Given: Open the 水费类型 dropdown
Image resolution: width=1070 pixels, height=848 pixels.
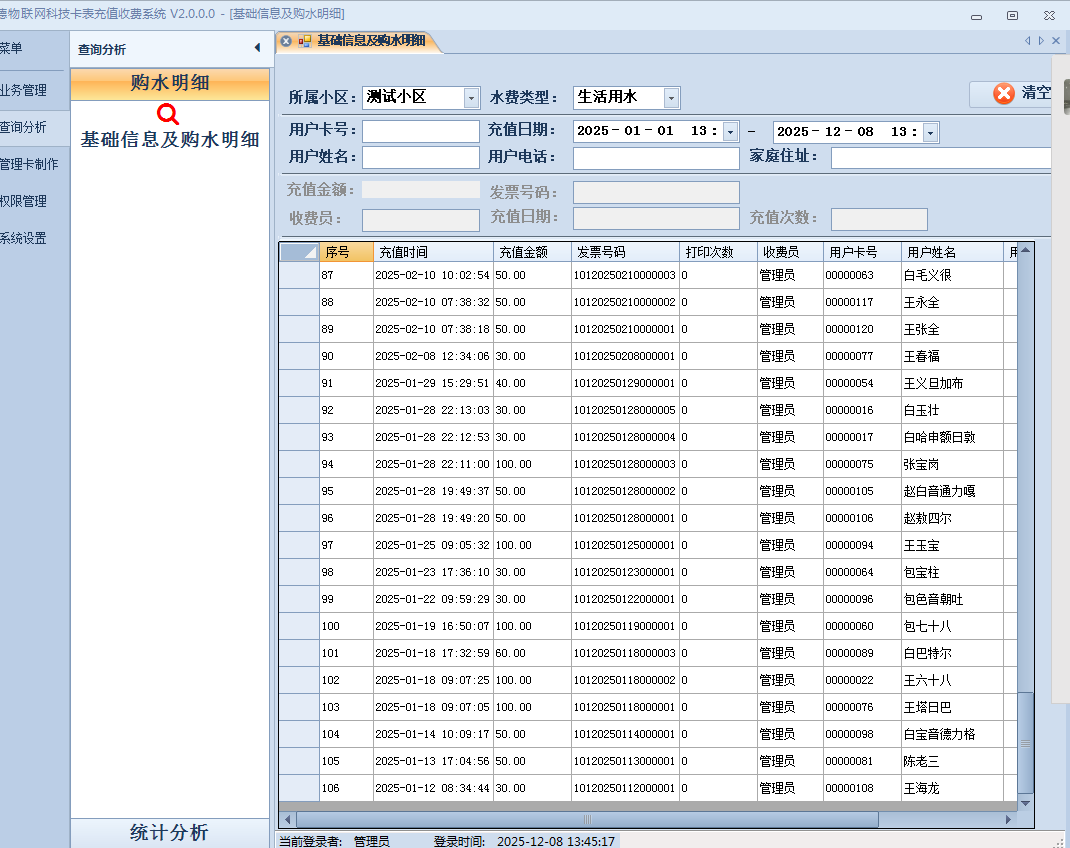Looking at the screenshot, I should pyautogui.click(x=671, y=98).
